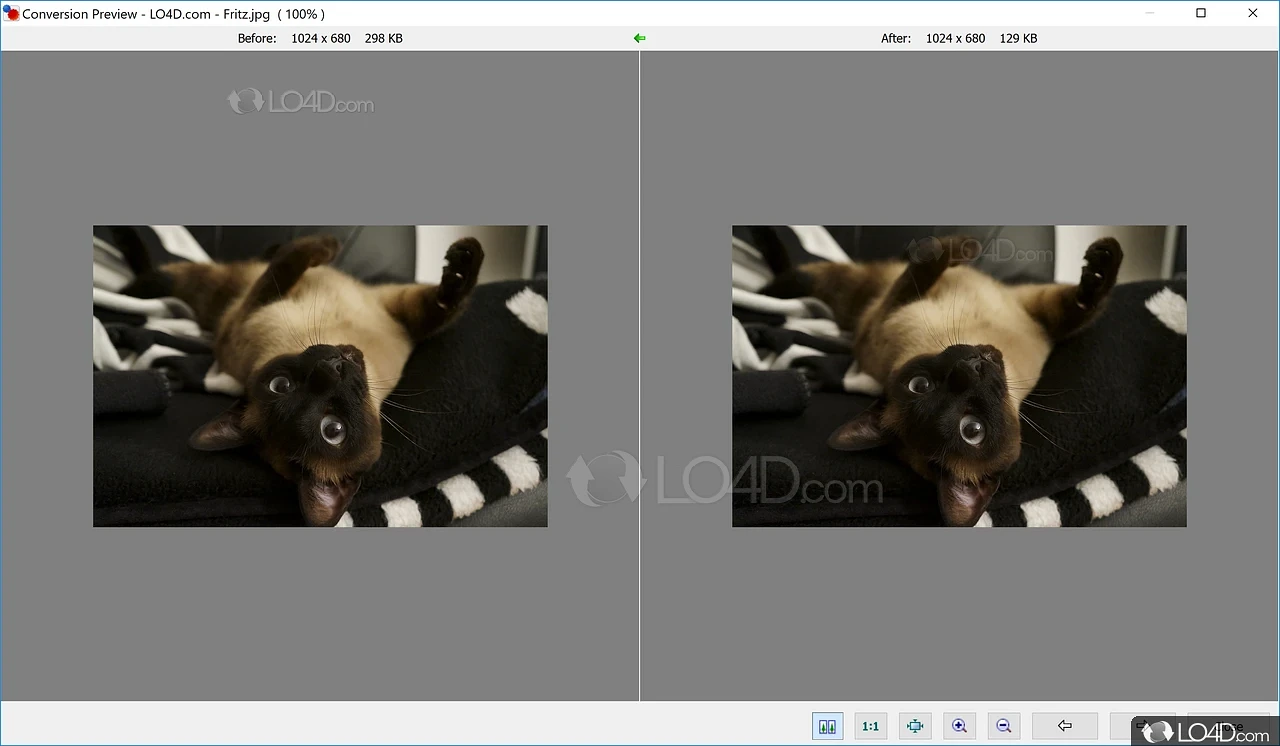Zoom out with the magnifier minus icon
This screenshot has height=746, width=1280.
tap(1003, 726)
